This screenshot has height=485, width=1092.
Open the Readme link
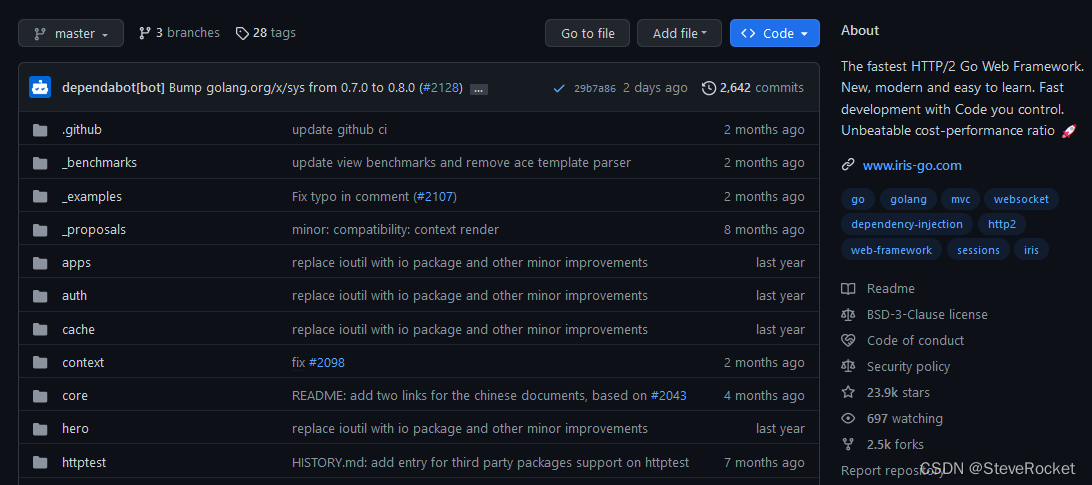(x=891, y=288)
